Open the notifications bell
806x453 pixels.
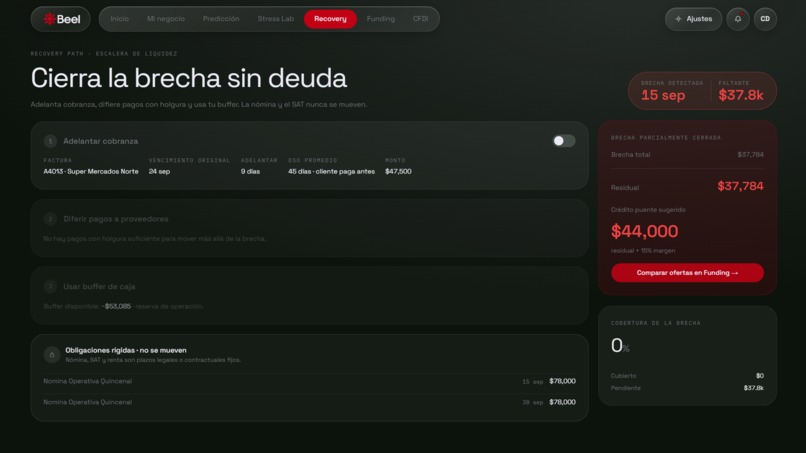coord(738,19)
